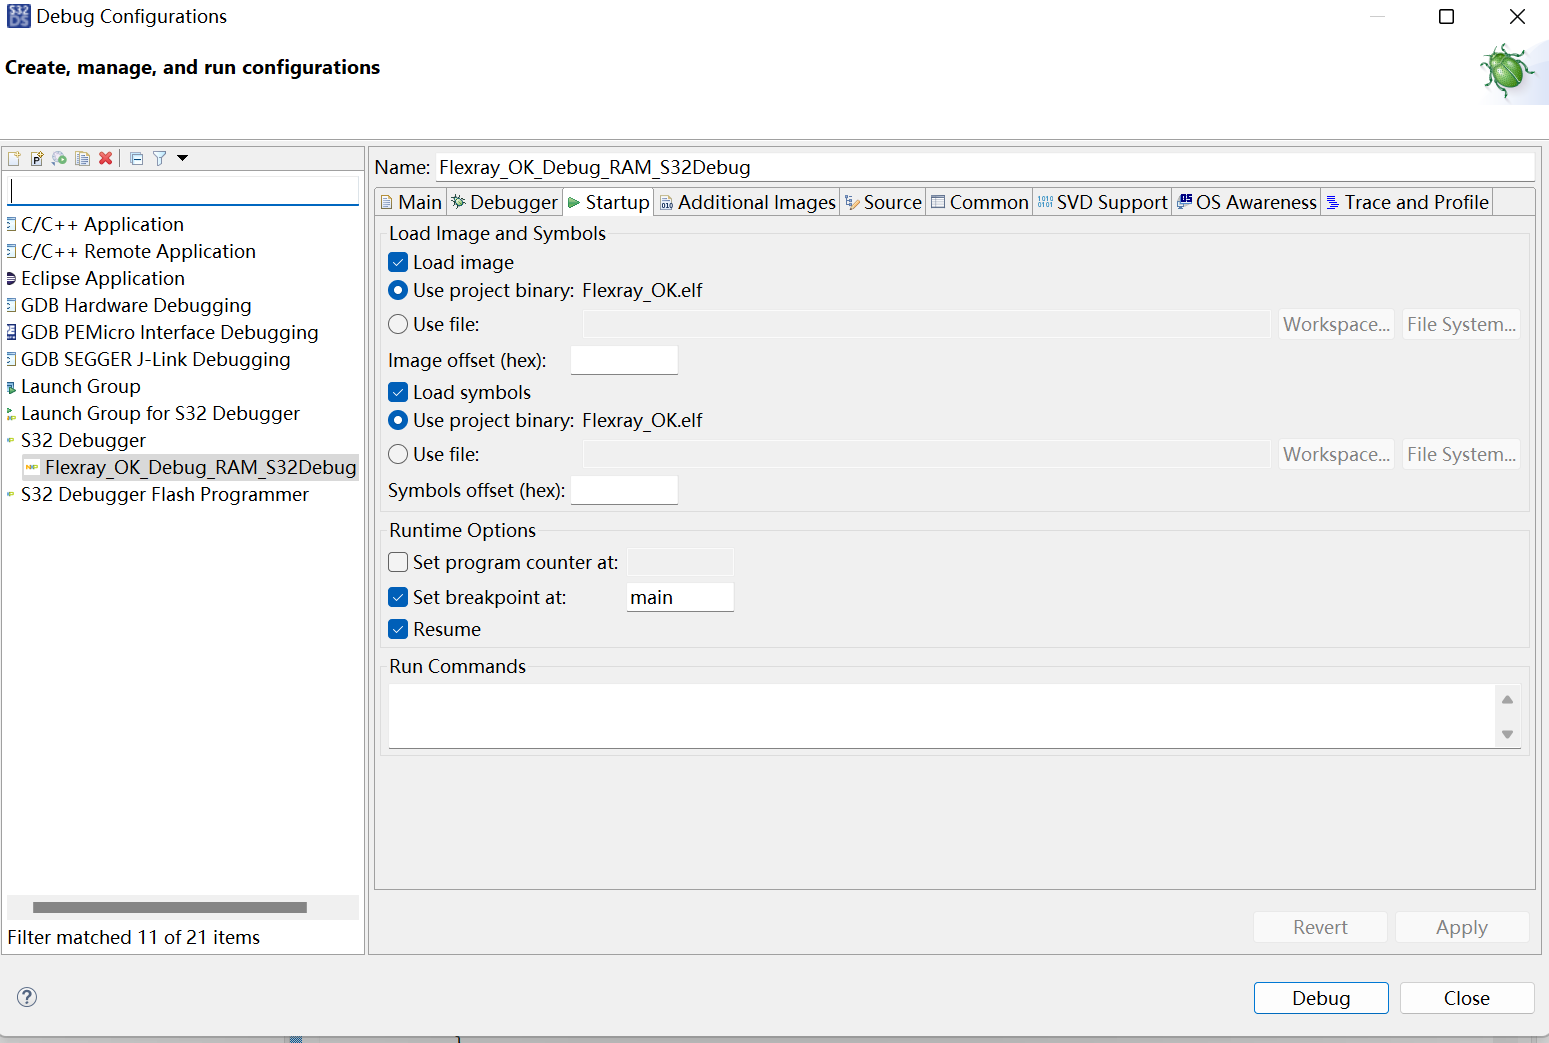Viewport: 1549px width, 1043px height.
Task: Uncheck the Load image checkbox
Action: 398,262
